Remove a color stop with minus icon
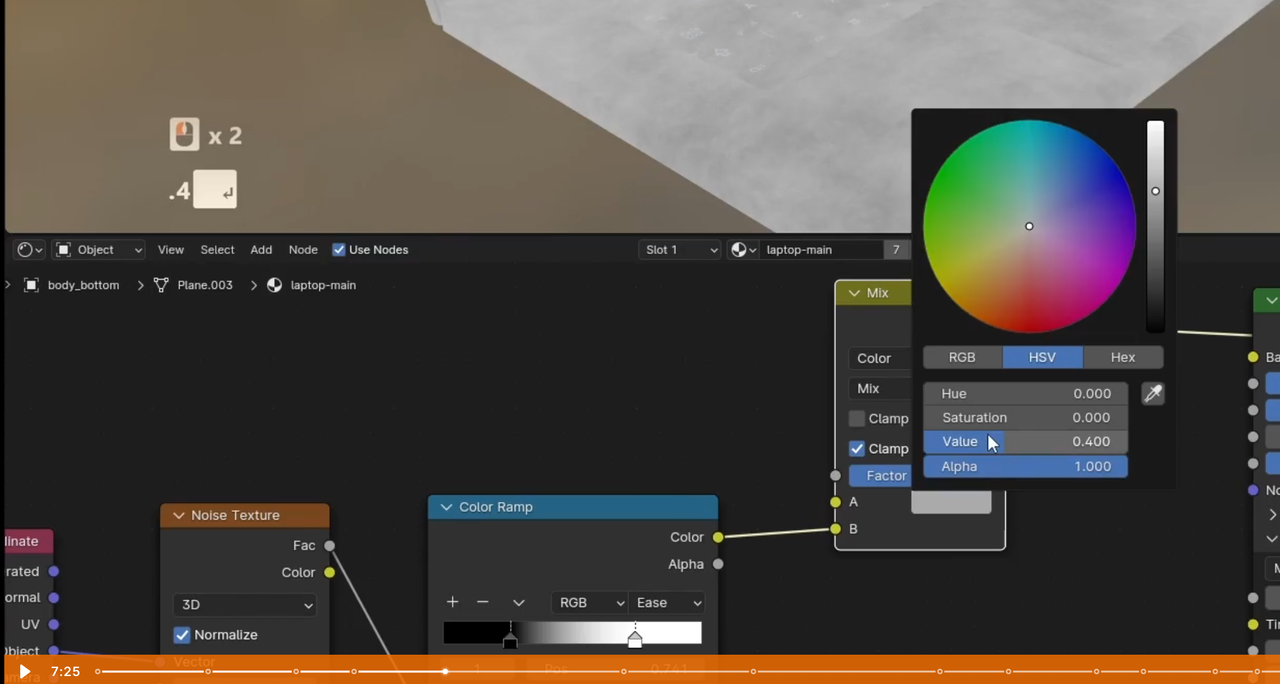Viewport: 1280px width, 684px height. pos(483,602)
